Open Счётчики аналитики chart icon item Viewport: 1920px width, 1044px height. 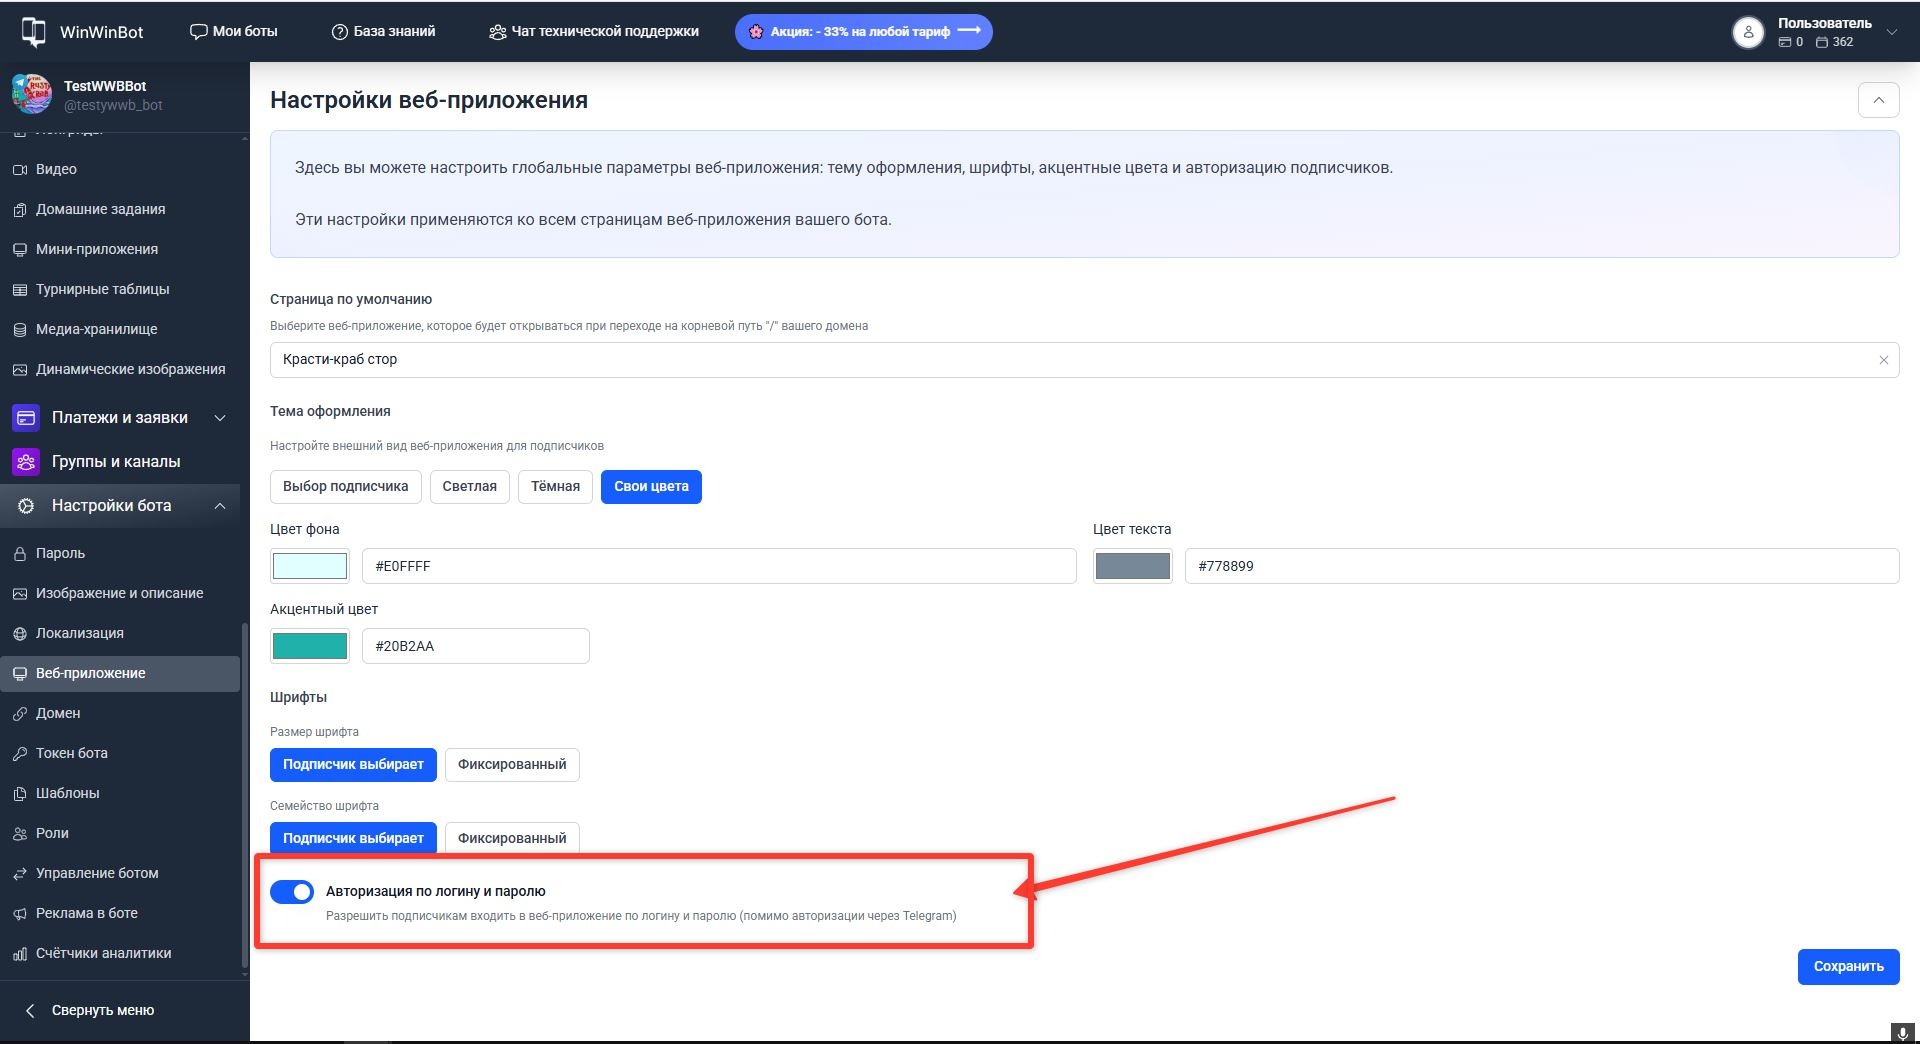tap(19, 953)
